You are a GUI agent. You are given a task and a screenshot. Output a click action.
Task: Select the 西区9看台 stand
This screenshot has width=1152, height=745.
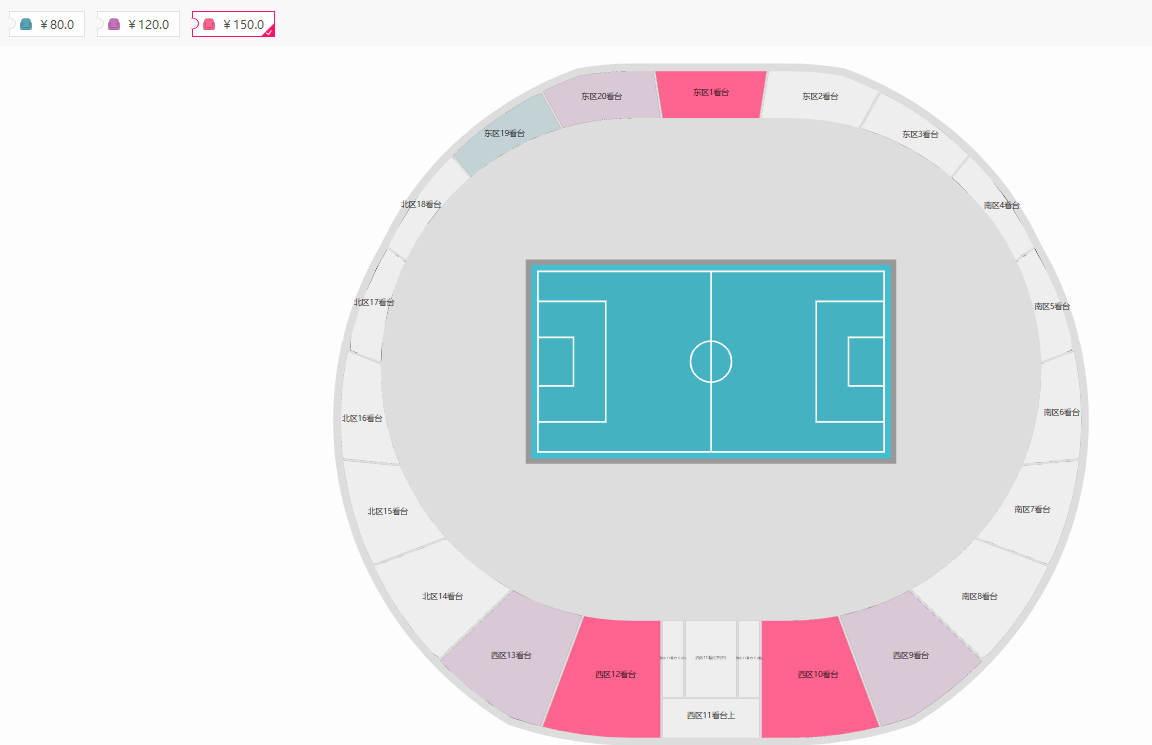coord(910,657)
